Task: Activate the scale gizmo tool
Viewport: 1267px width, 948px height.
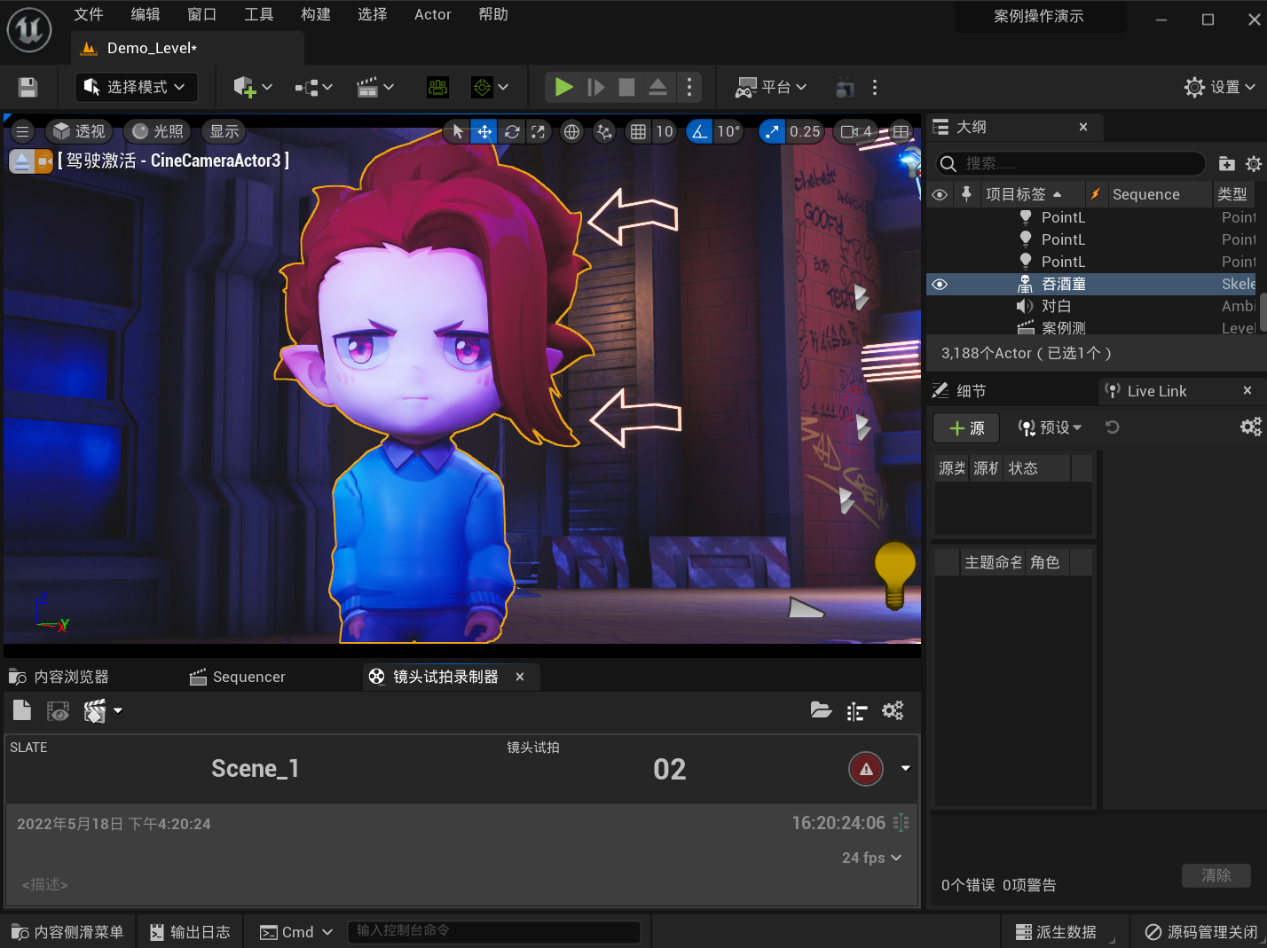Action: click(x=538, y=131)
